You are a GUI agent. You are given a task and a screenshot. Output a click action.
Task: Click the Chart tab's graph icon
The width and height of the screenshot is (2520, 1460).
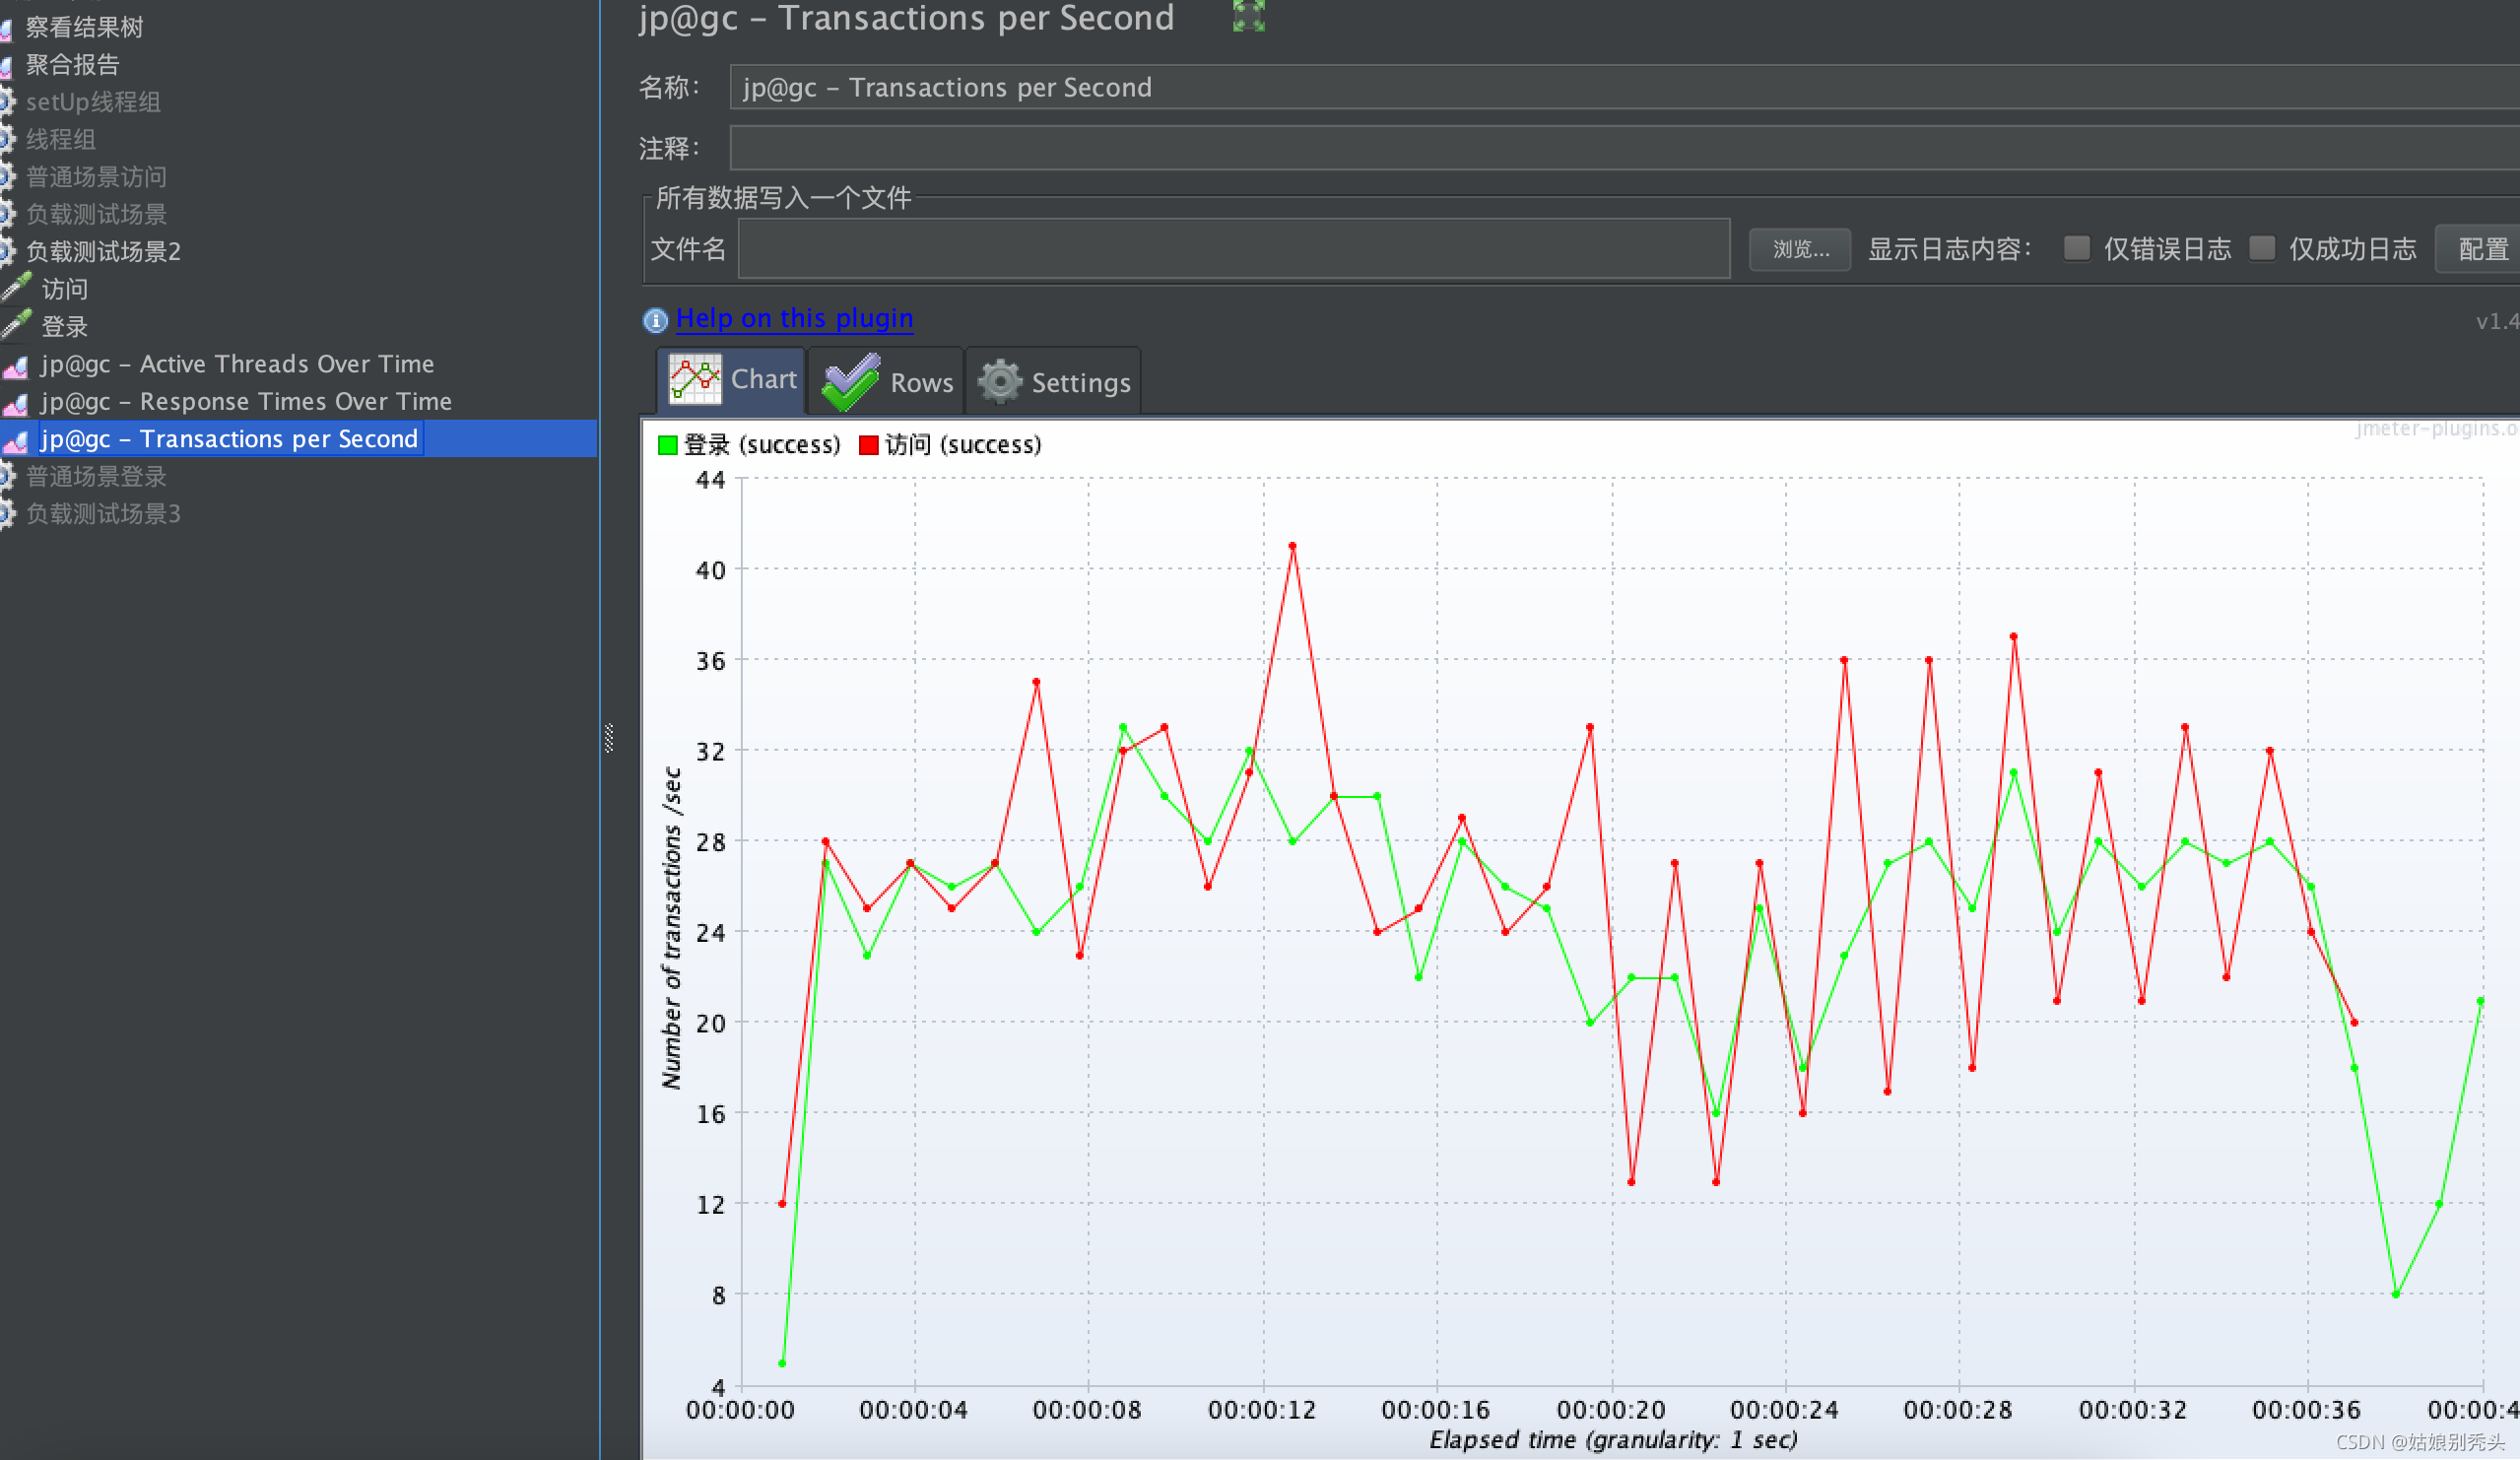point(695,380)
